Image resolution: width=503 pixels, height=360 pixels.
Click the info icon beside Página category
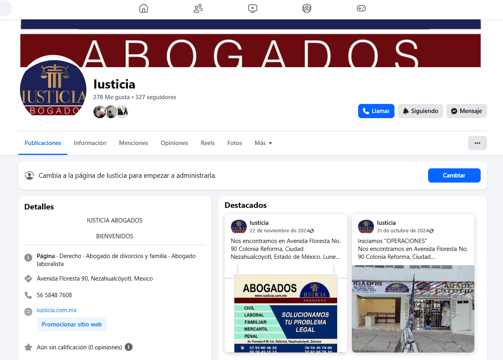coord(28,257)
